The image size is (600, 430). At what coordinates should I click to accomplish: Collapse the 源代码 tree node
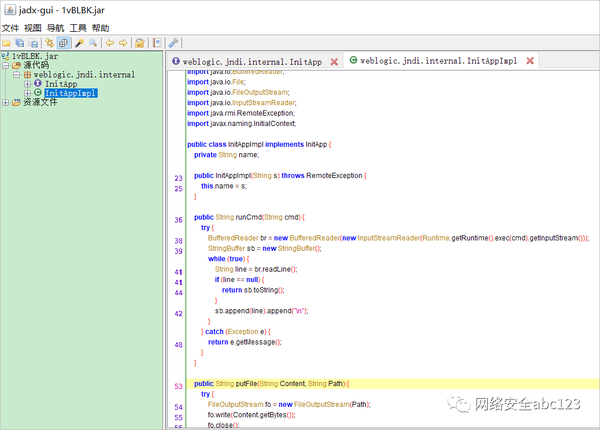coord(6,65)
